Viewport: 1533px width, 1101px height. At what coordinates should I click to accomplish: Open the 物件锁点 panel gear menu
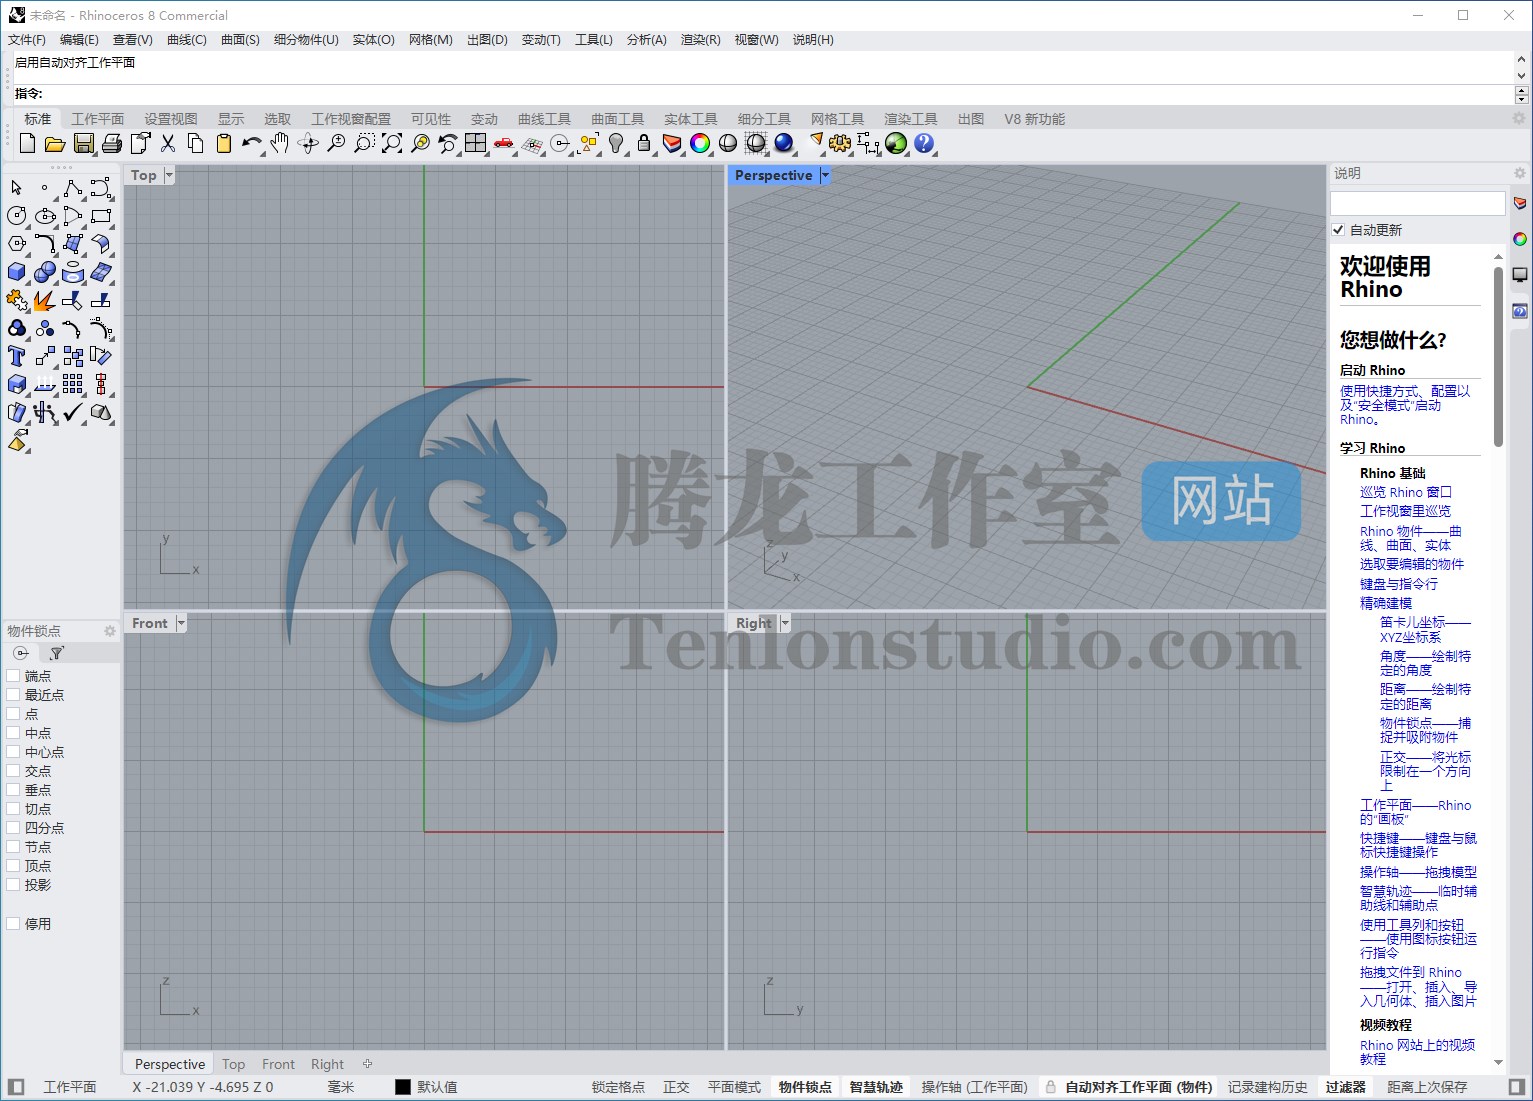pyautogui.click(x=110, y=631)
